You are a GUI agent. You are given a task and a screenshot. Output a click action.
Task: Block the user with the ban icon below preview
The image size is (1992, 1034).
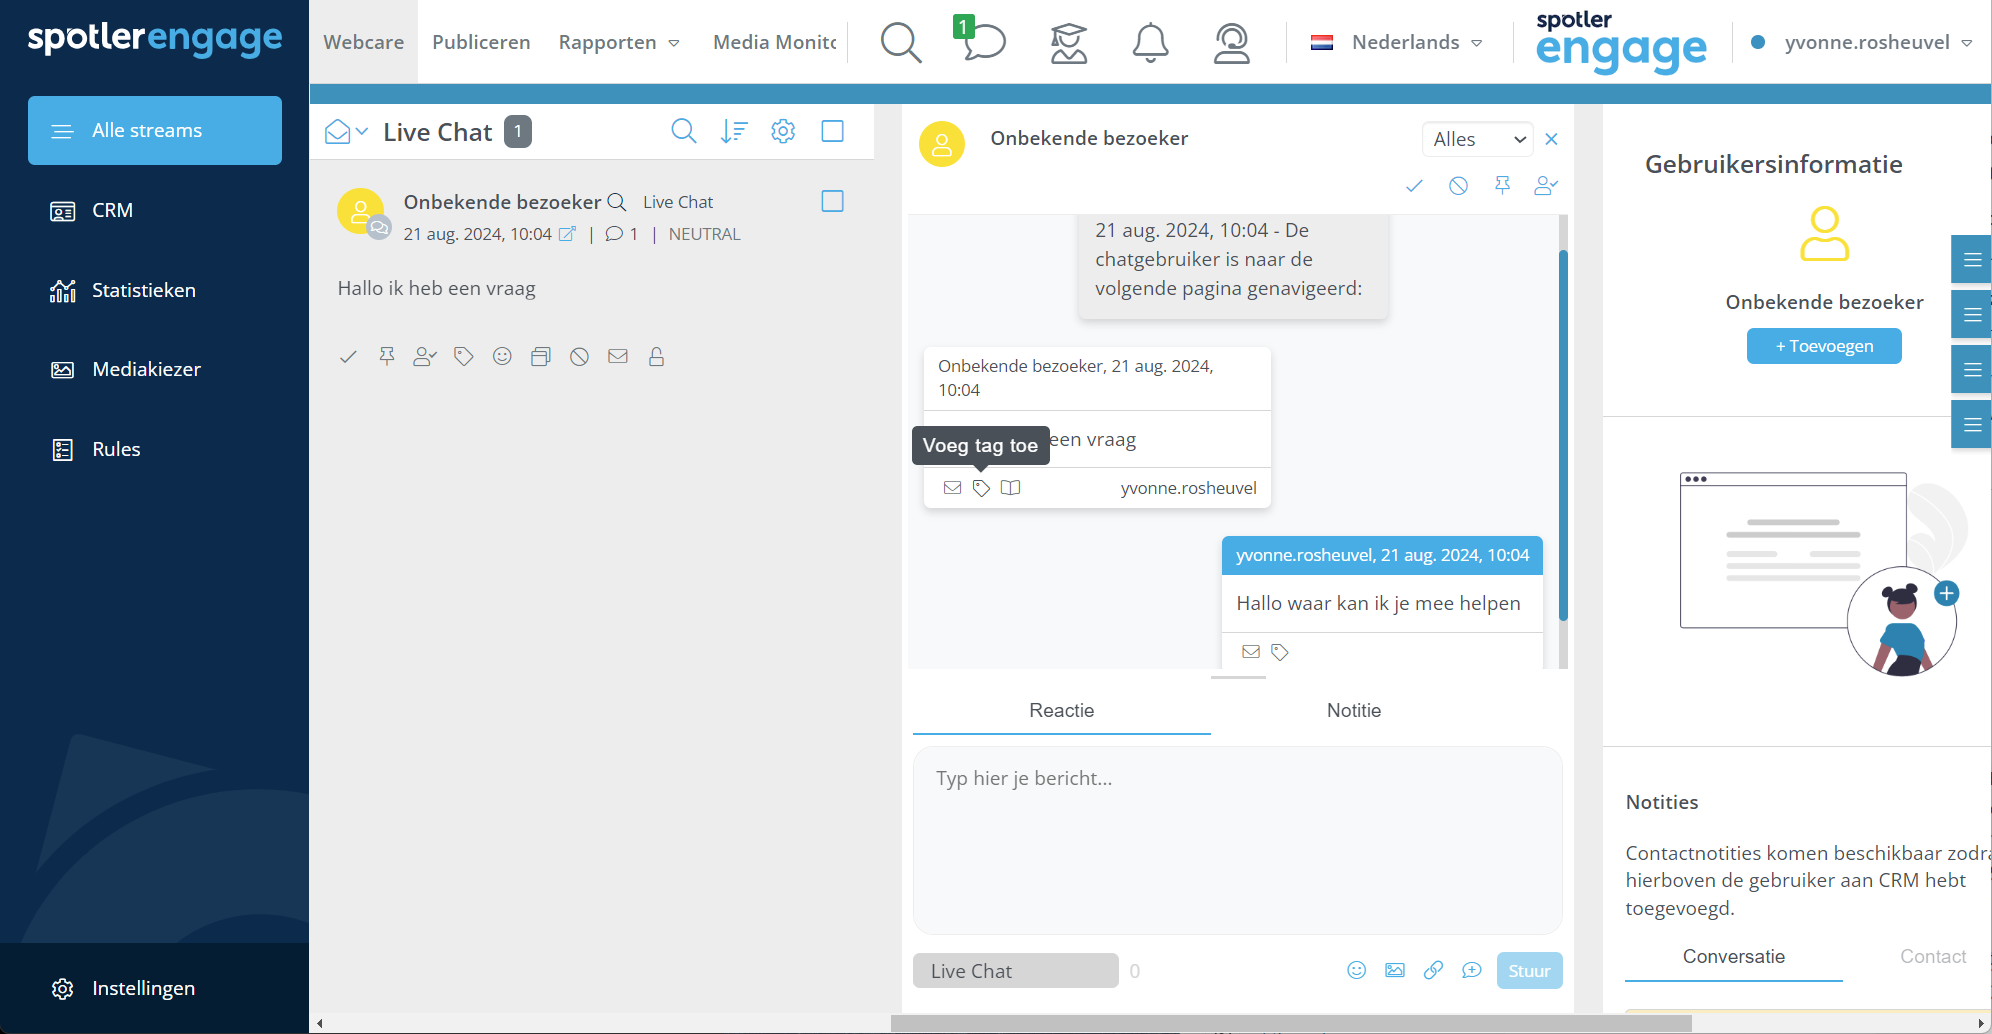pos(579,356)
